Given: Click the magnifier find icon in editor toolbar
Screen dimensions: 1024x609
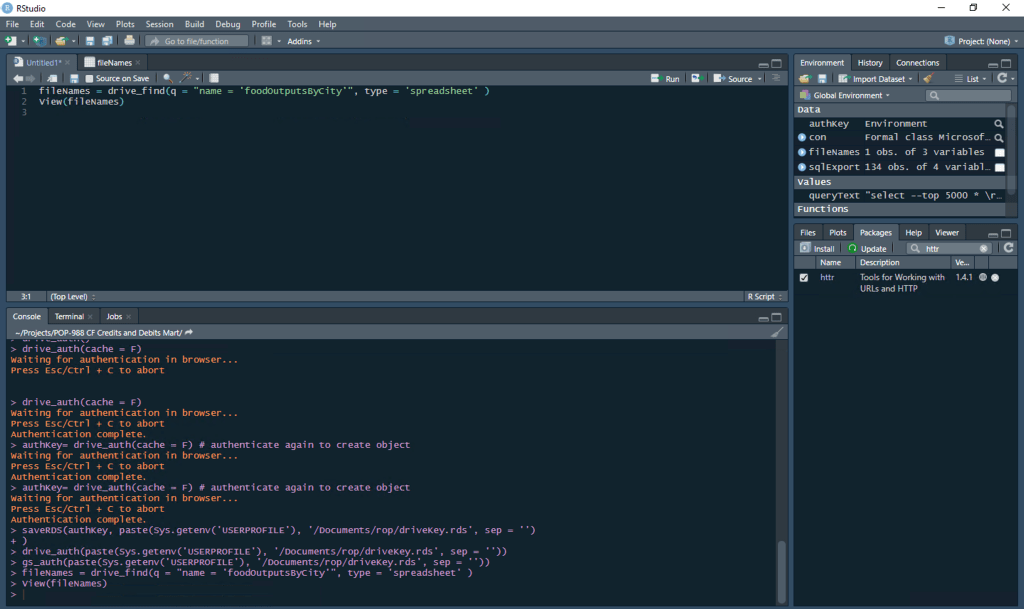Looking at the screenshot, I should pos(167,78).
